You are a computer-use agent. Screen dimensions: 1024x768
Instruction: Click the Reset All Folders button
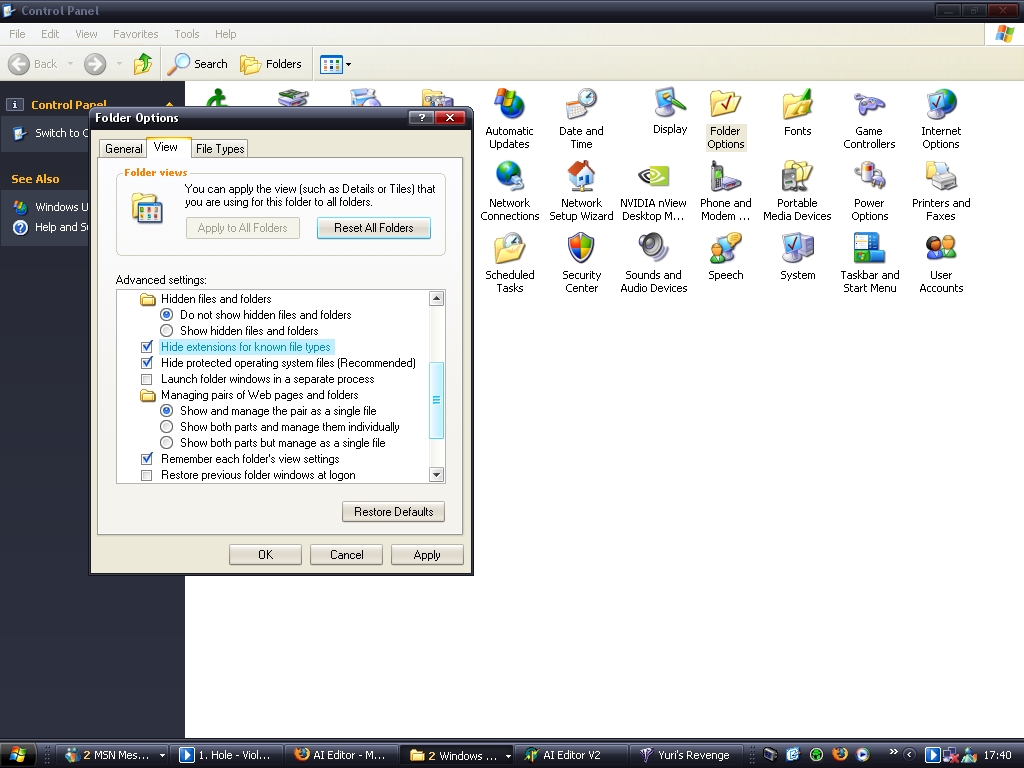(x=374, y=228)
